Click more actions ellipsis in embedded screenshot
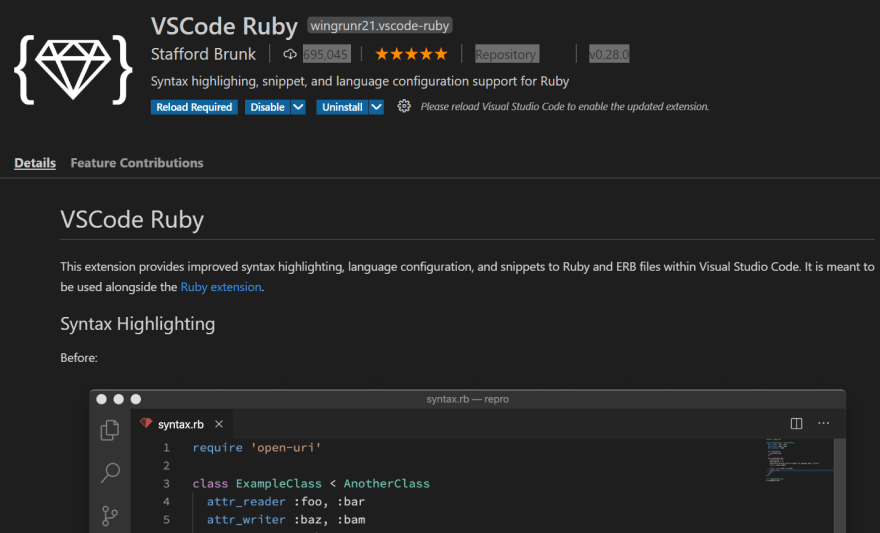880x533 pixels. click(x=823, y=423)
